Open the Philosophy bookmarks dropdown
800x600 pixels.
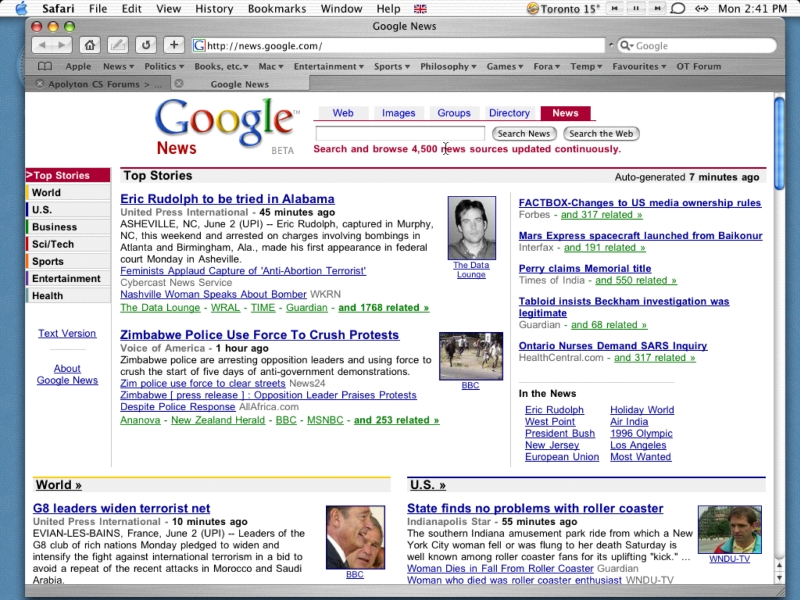(448, 66)
